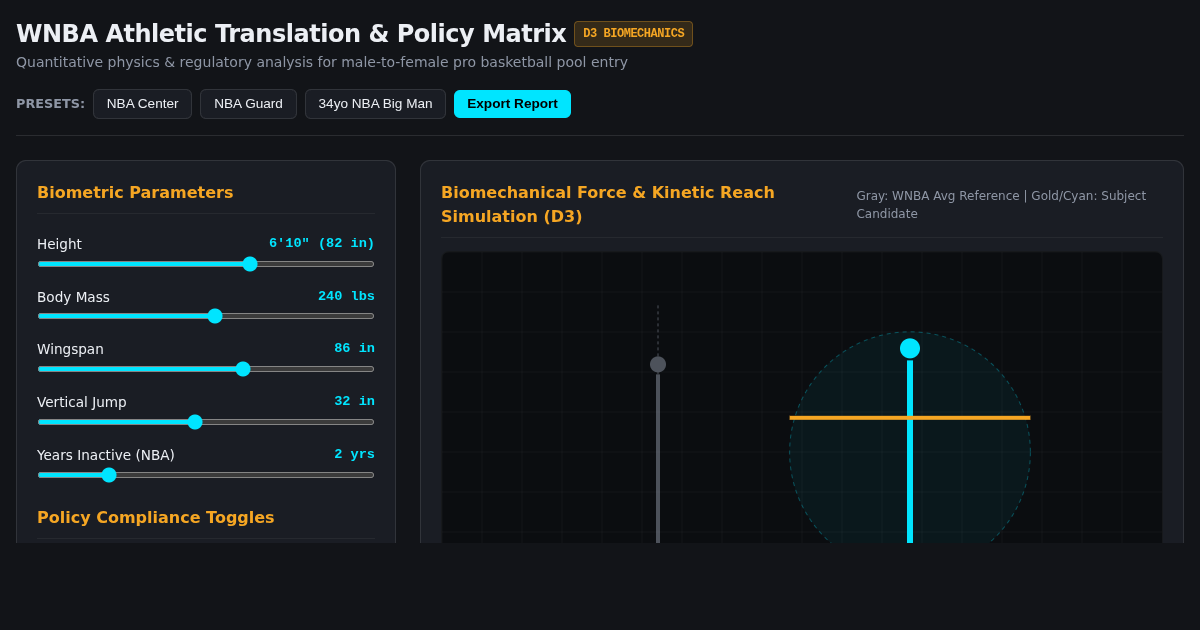The image size is (1200, 630).
Task: Click the Biometric Parameters heading
Action: tap(135, 192)
